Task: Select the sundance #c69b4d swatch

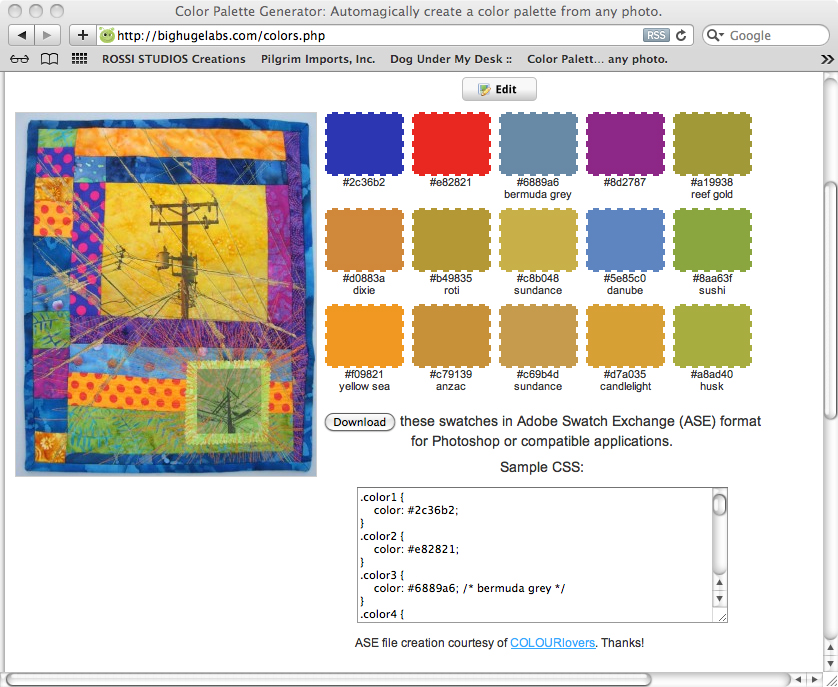Action: [538, 336]
